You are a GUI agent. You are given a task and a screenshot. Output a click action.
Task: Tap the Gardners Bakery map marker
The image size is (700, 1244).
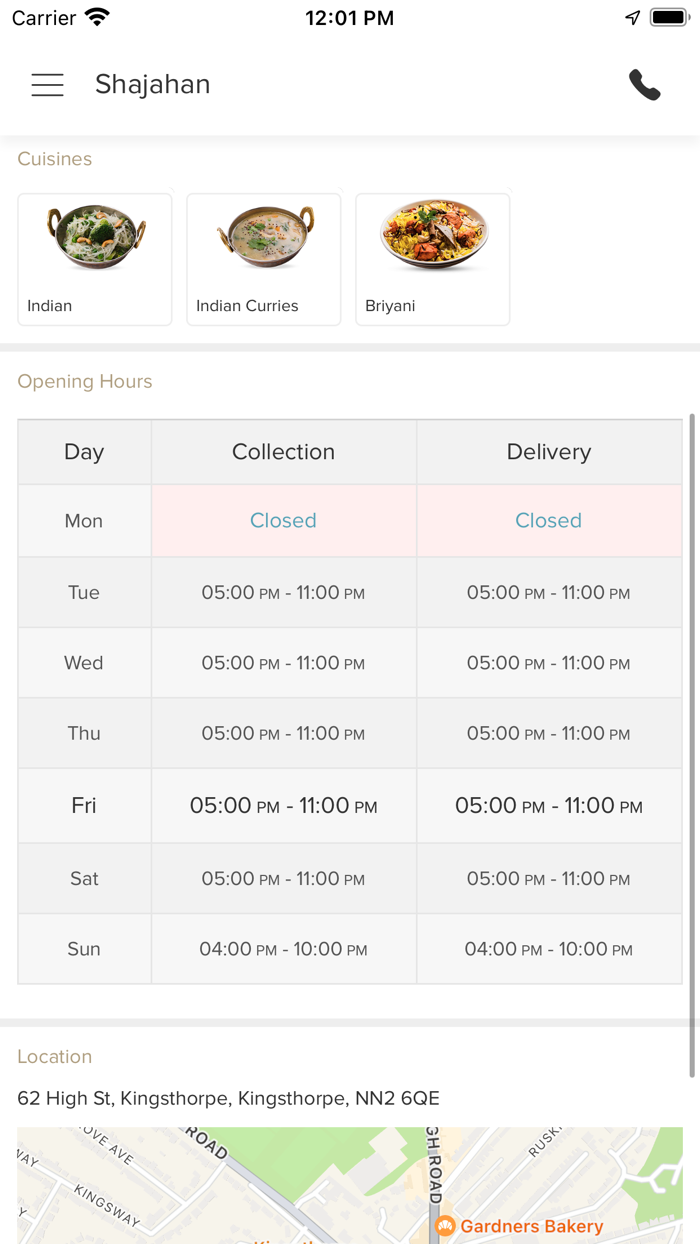tap(446, 1226)
